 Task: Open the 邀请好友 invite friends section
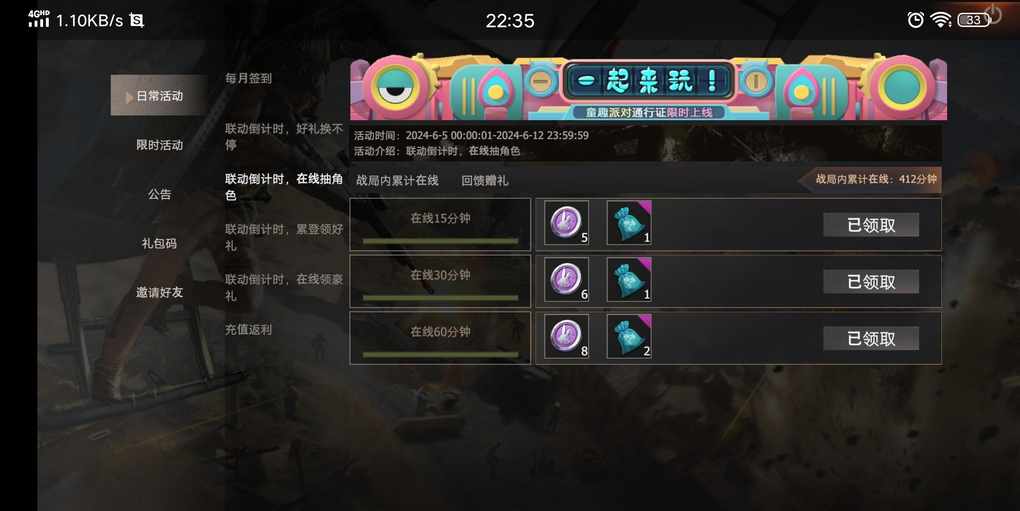click(159, 293)
